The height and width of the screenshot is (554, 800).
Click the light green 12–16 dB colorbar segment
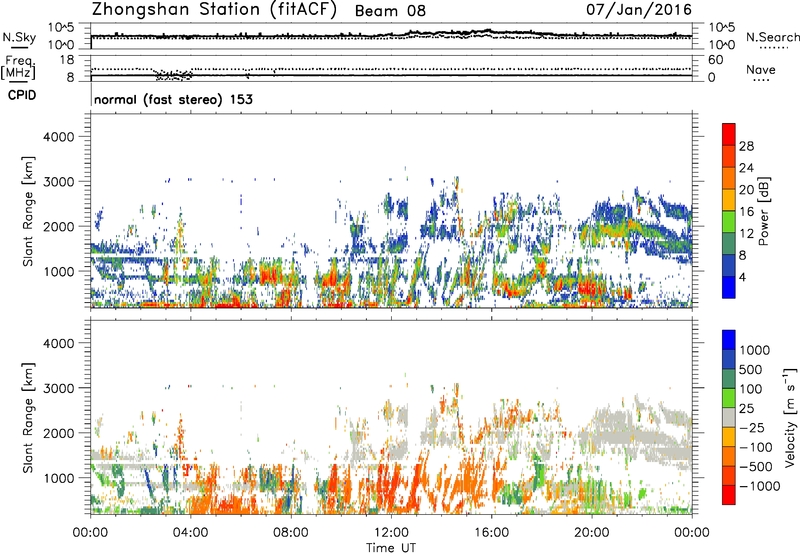pos(729,222)
